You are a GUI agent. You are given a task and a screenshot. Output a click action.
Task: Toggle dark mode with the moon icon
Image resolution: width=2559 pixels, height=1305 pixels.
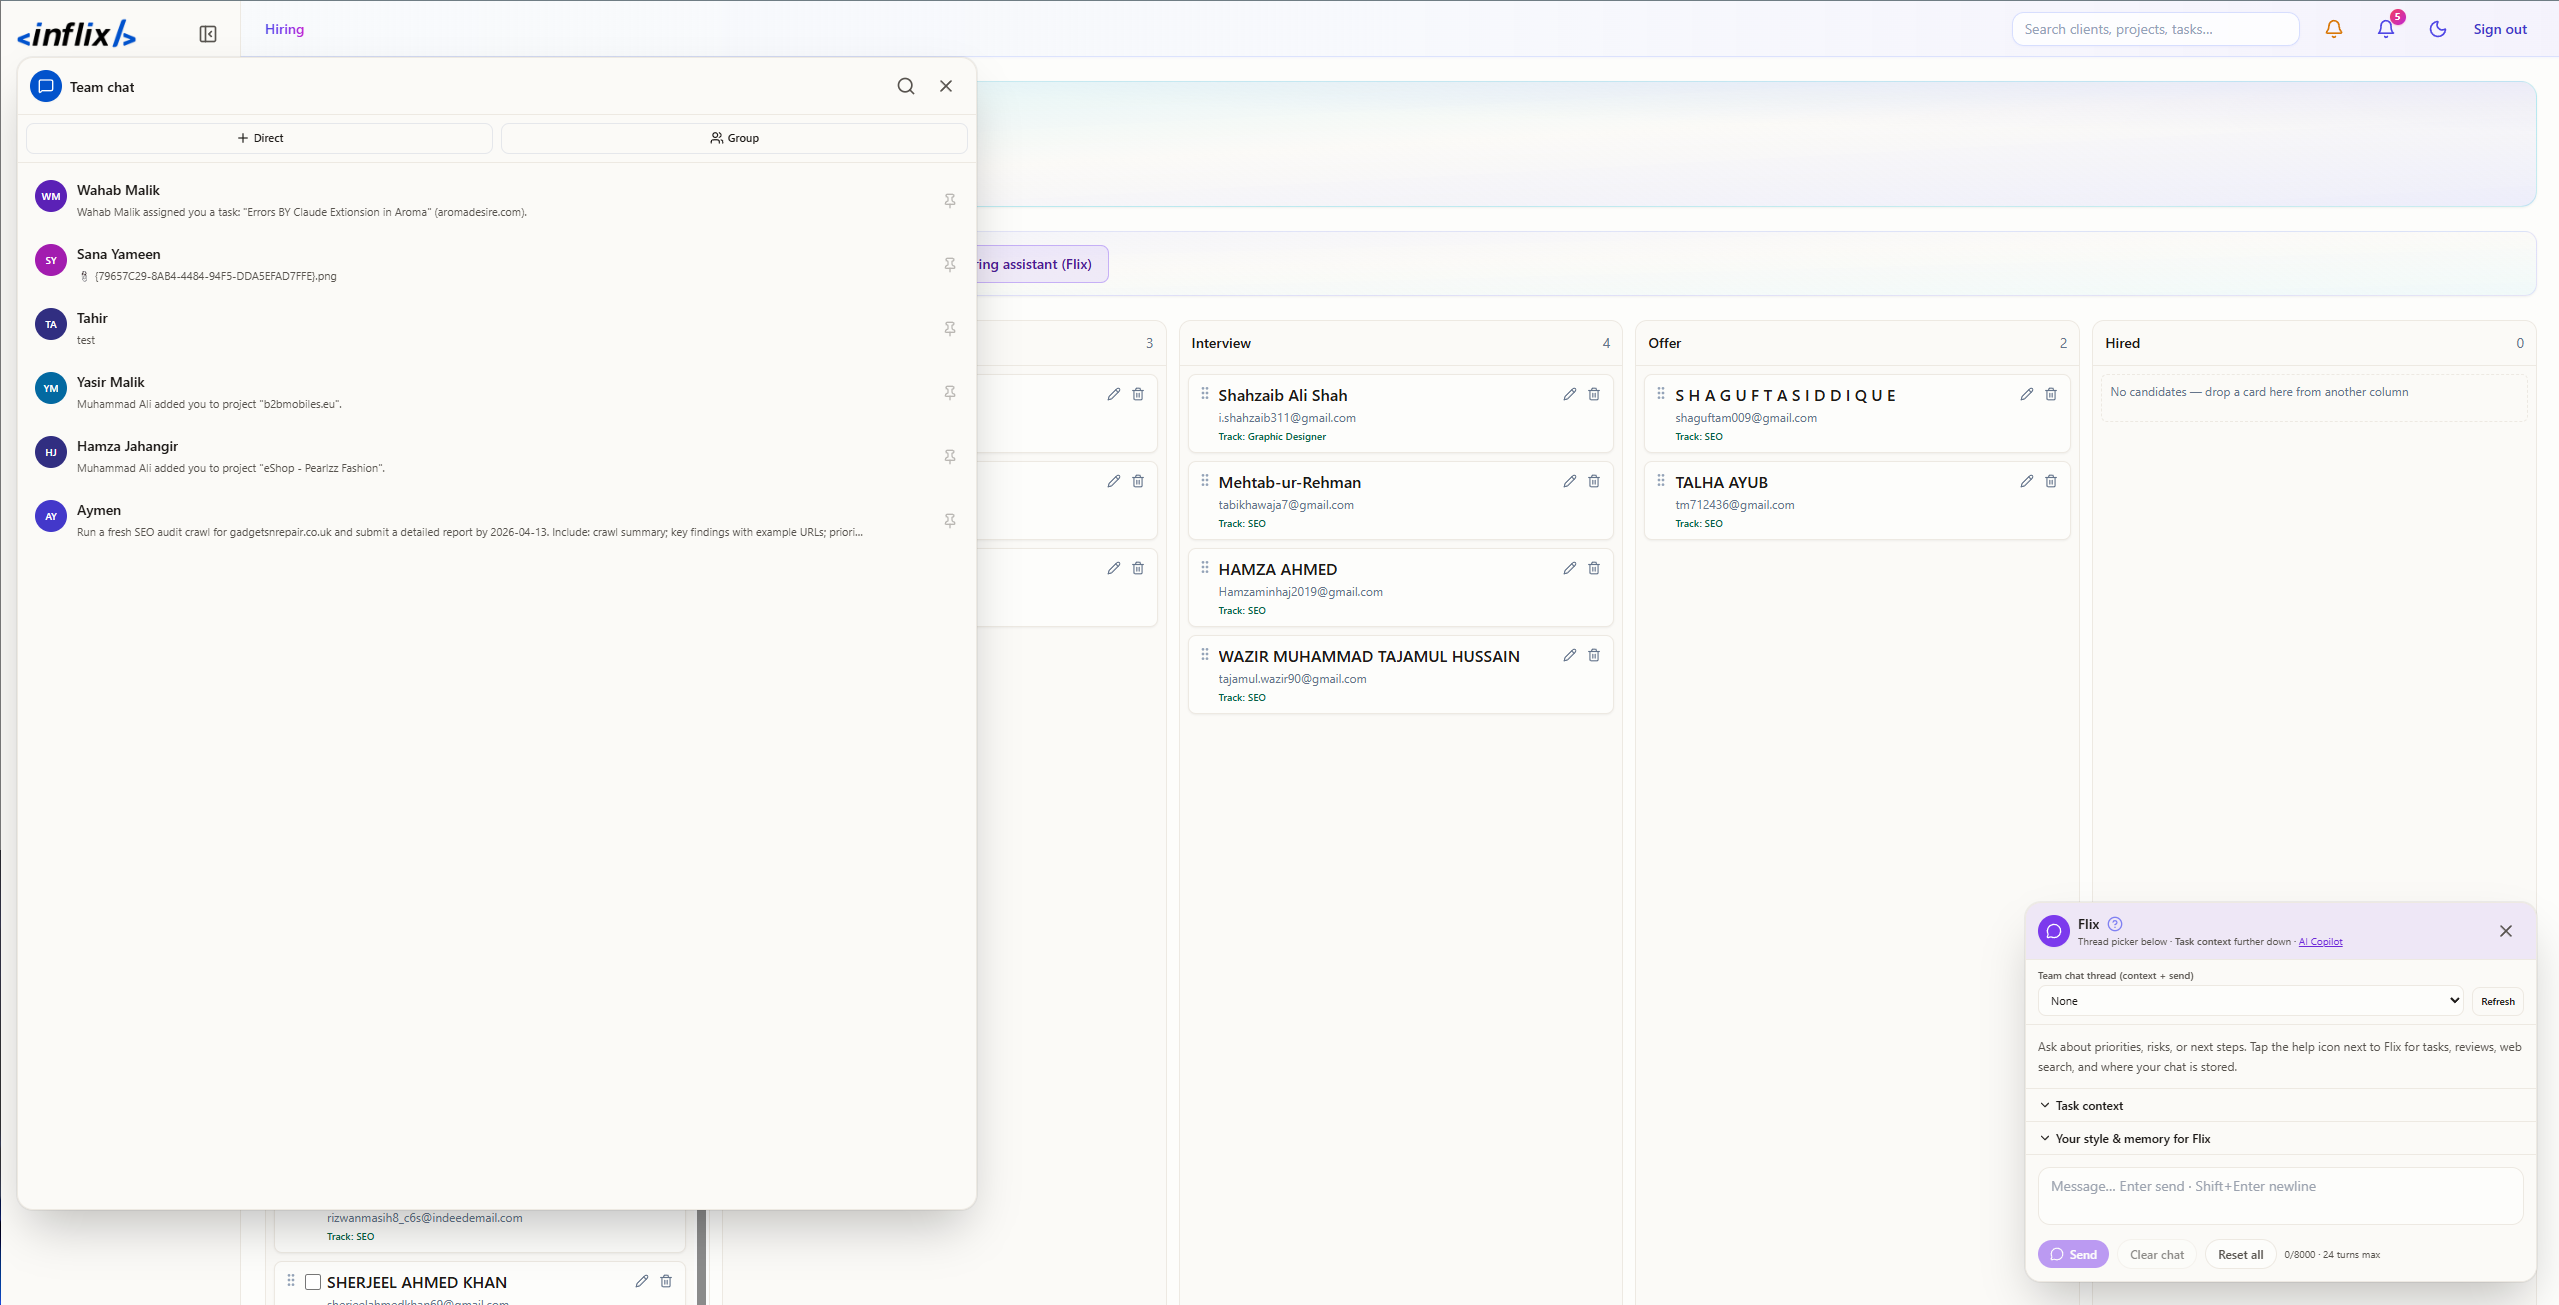point(2438,29)
